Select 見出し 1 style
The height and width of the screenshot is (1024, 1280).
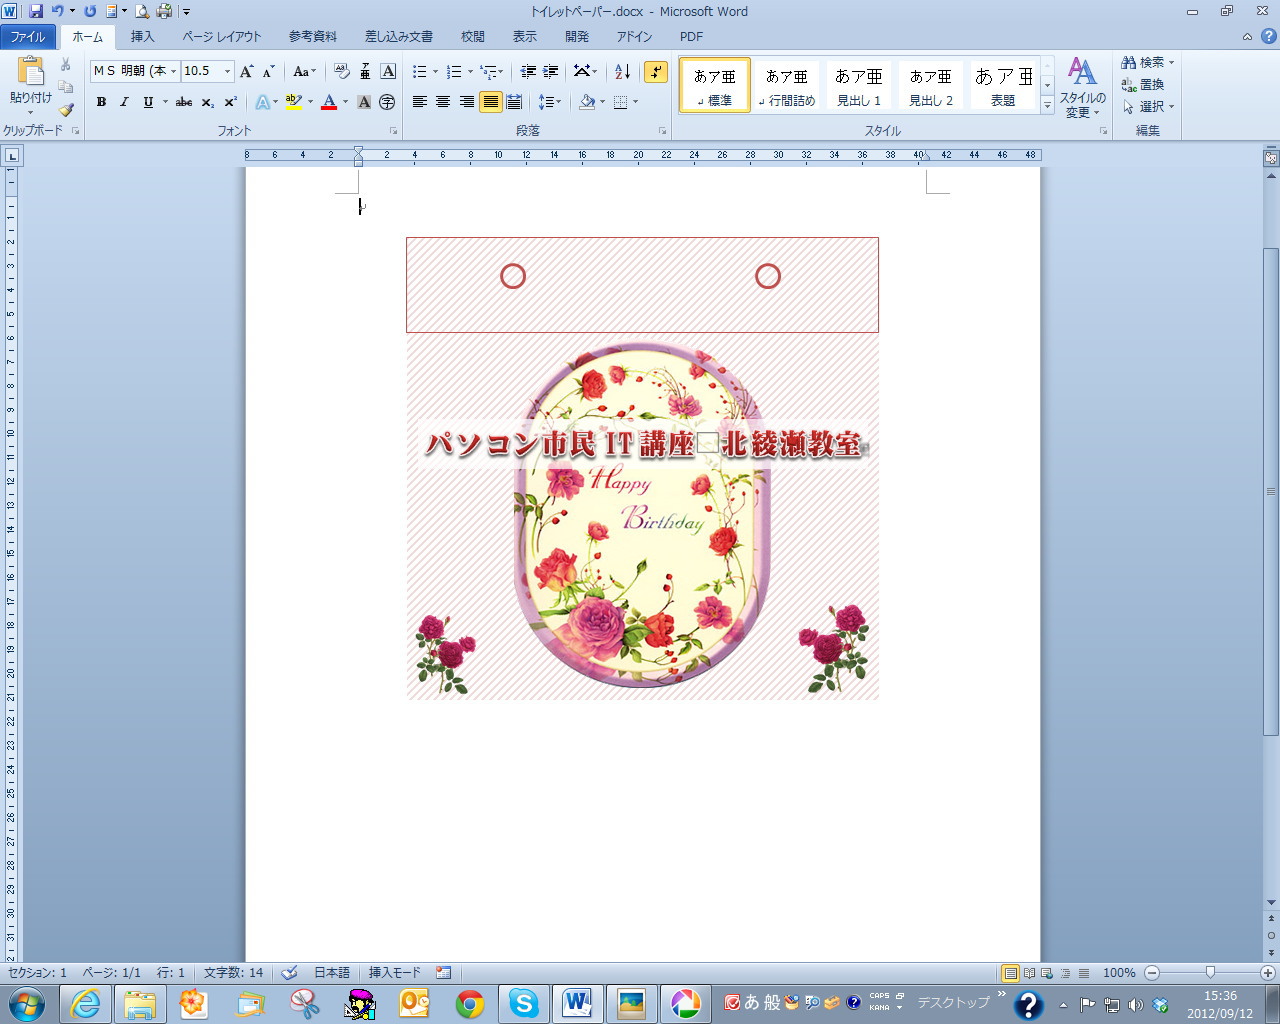(x=859, y=85)
